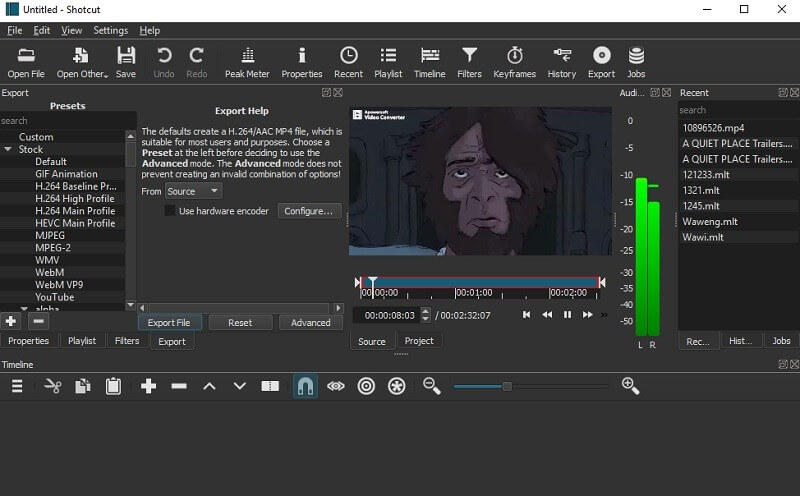Collapse the Stock presets tree
800x496 pixels.
[x=10, y=150]
